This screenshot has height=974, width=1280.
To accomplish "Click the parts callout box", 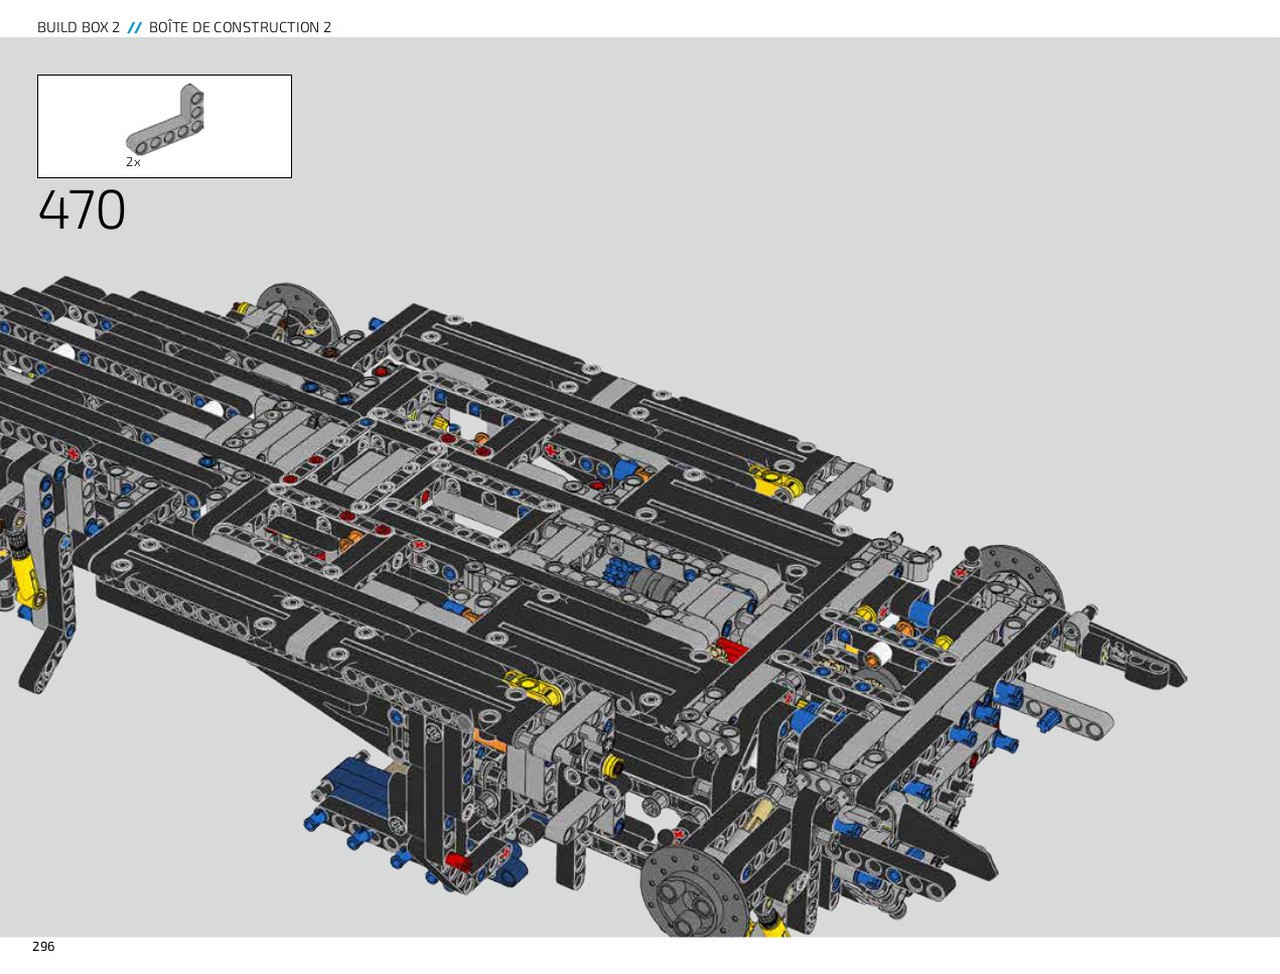I will click(x=164, y=126).
